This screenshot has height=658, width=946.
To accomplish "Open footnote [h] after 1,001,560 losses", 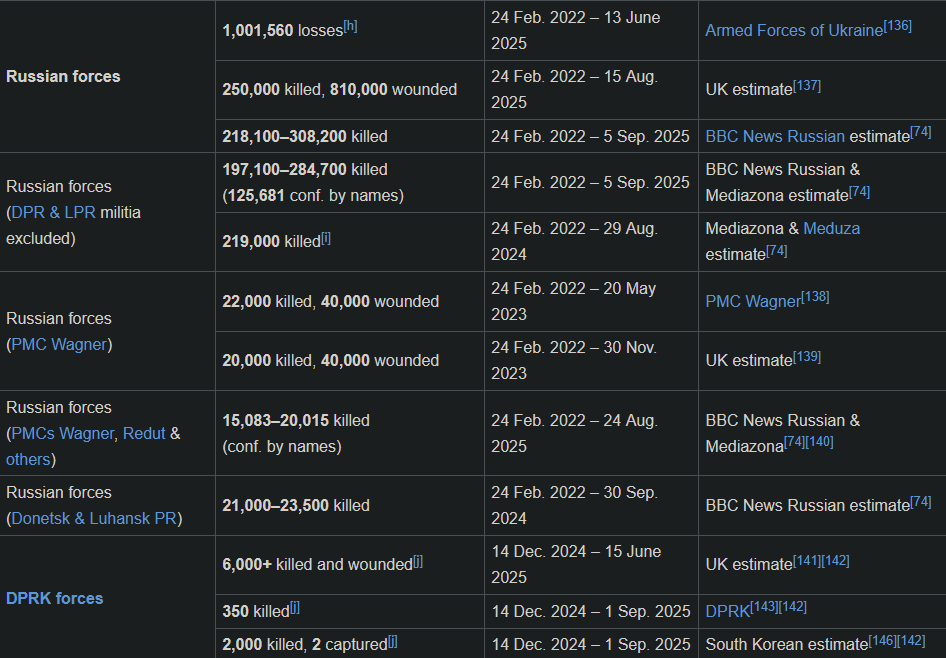I will (350, 26).
